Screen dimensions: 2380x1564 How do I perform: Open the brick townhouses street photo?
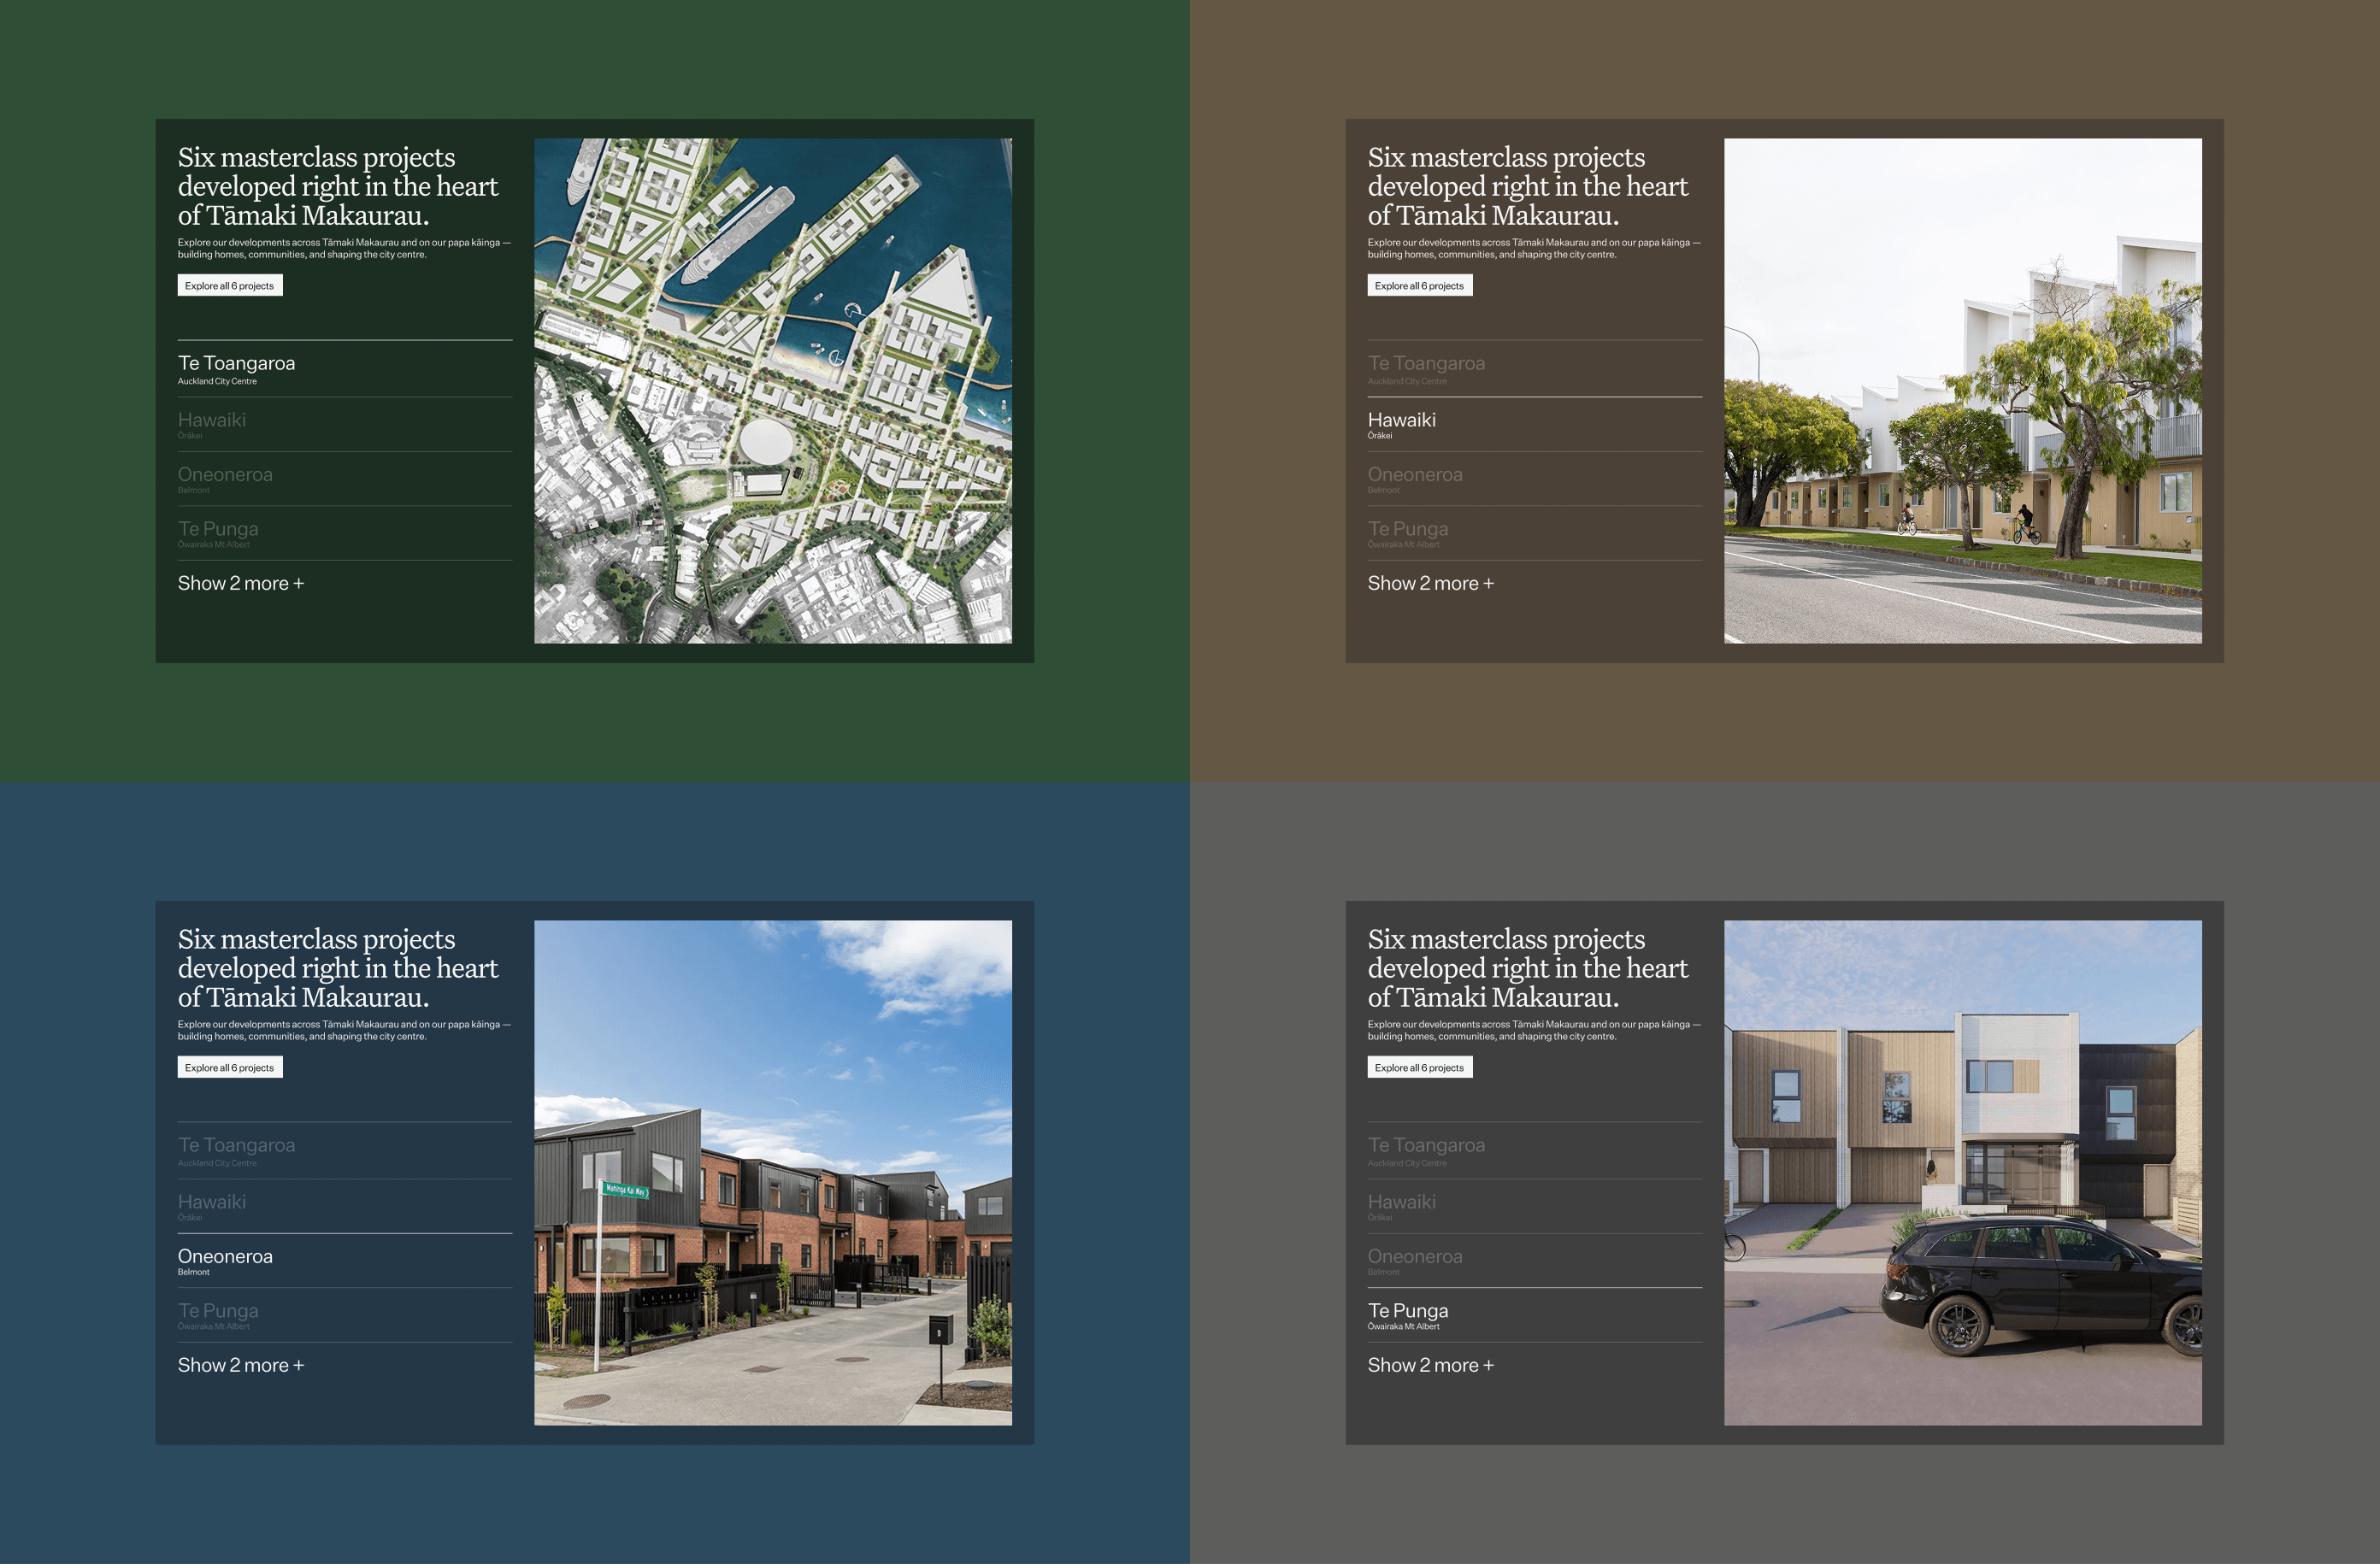pyautogui.click(x=772, y=1173)
